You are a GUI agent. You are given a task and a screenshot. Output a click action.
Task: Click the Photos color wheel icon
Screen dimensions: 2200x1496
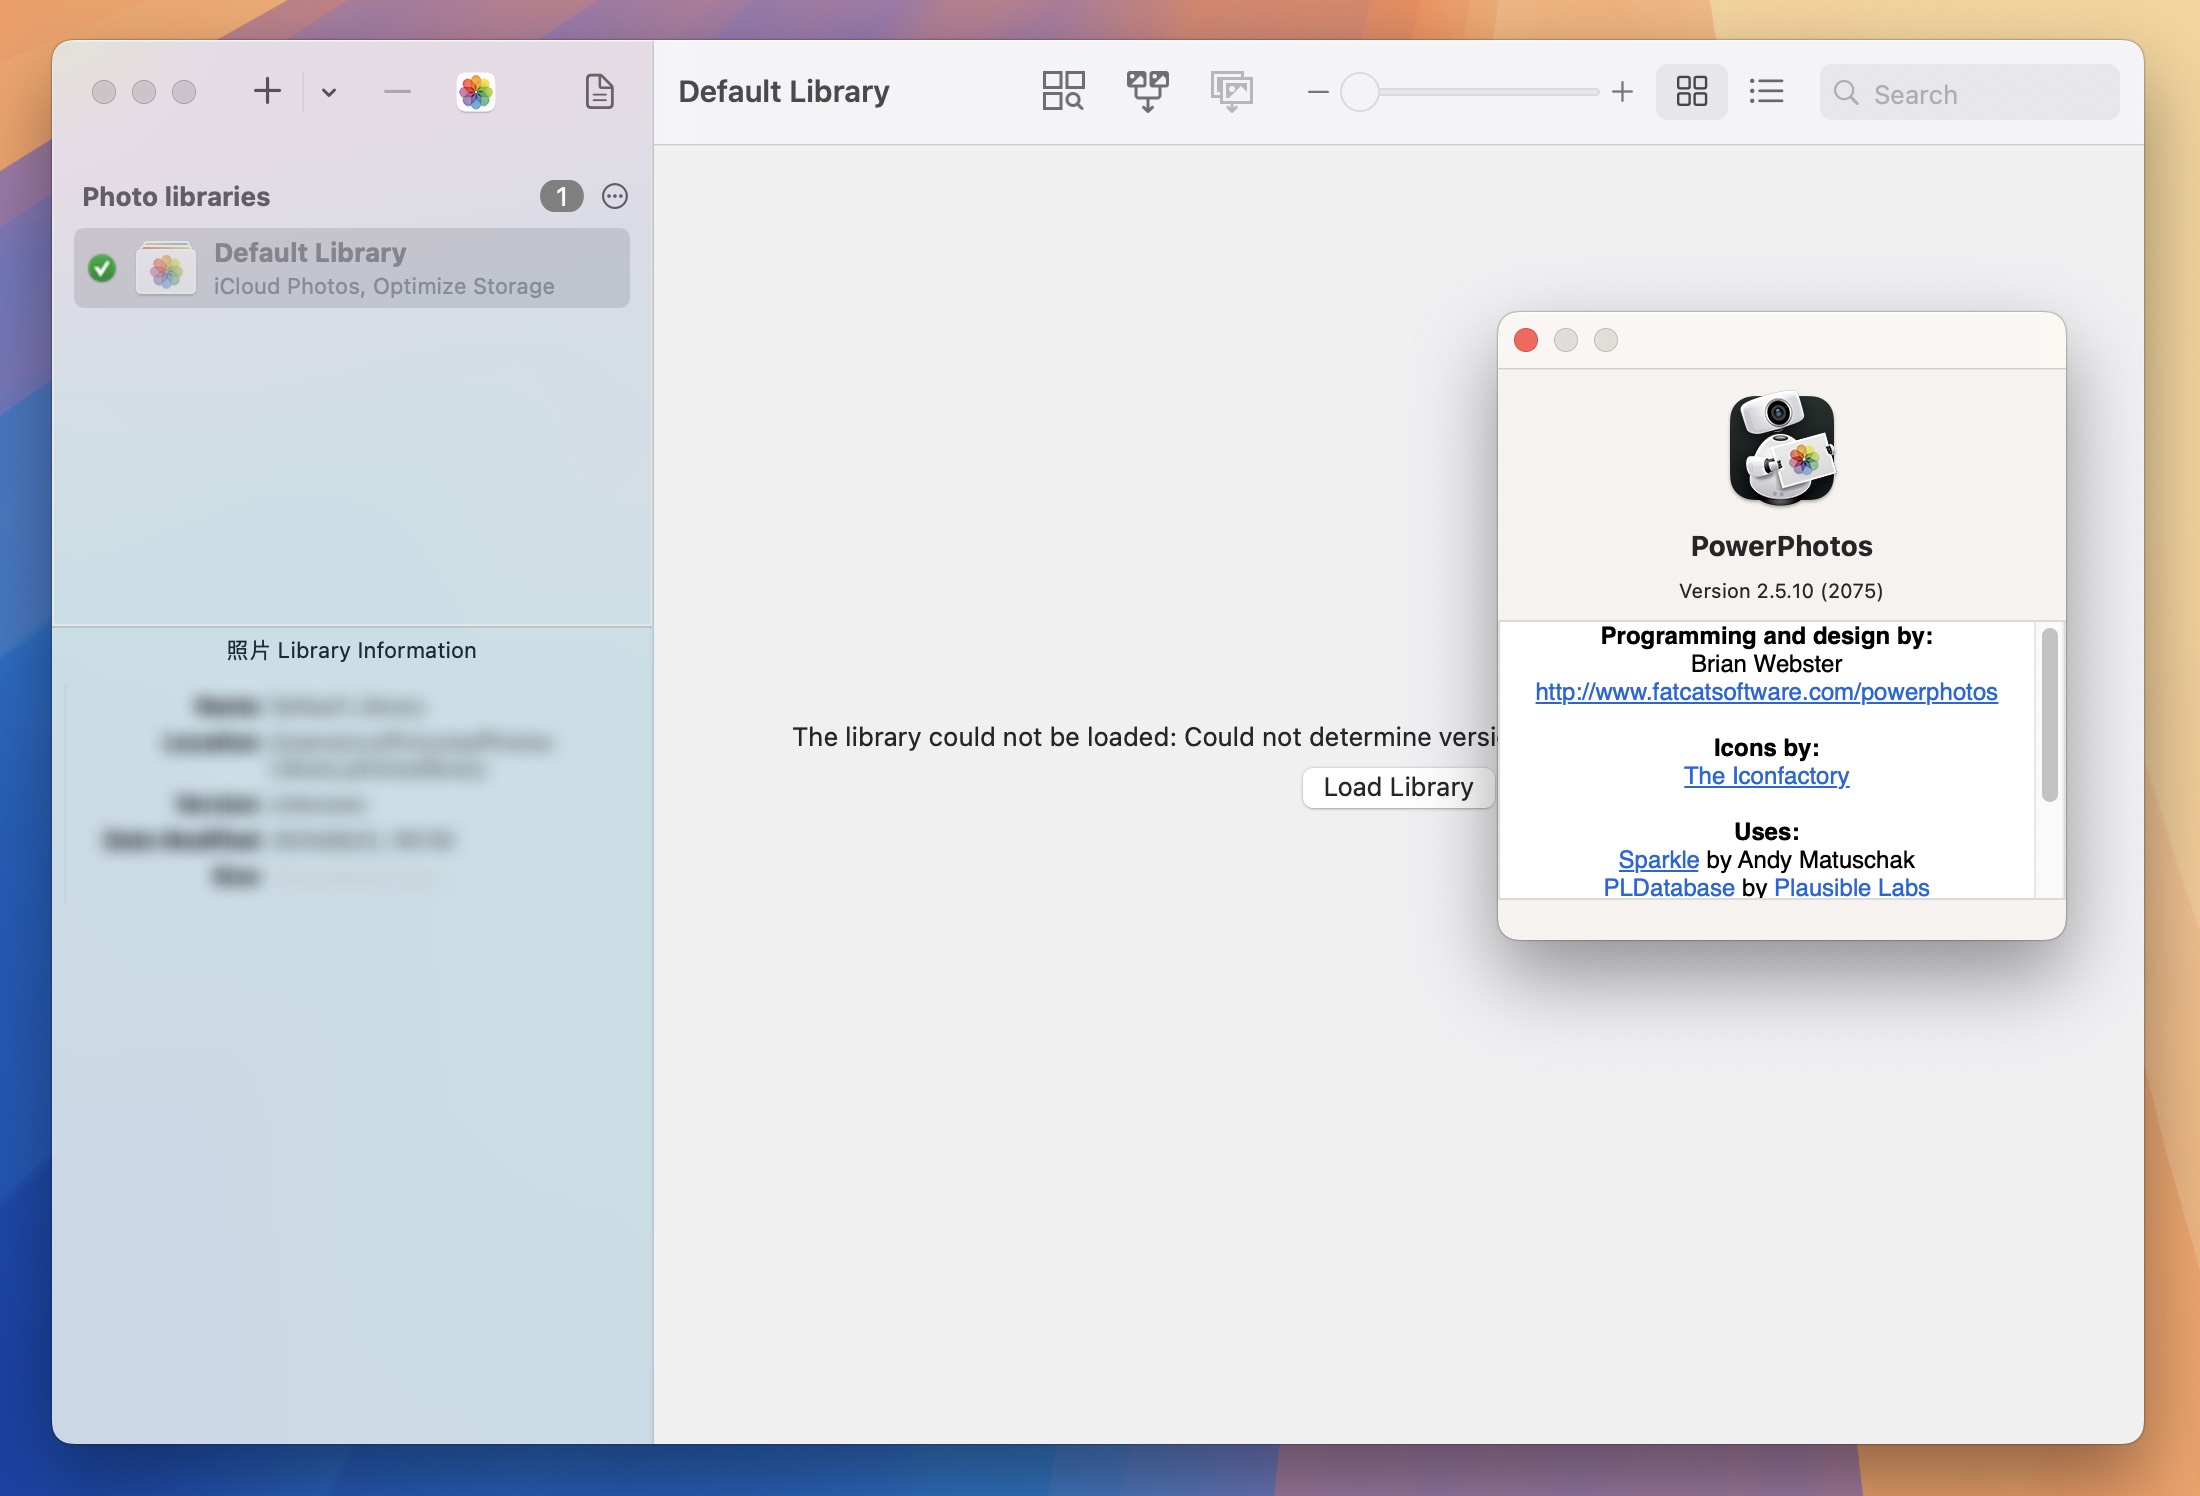coord(476,90)
